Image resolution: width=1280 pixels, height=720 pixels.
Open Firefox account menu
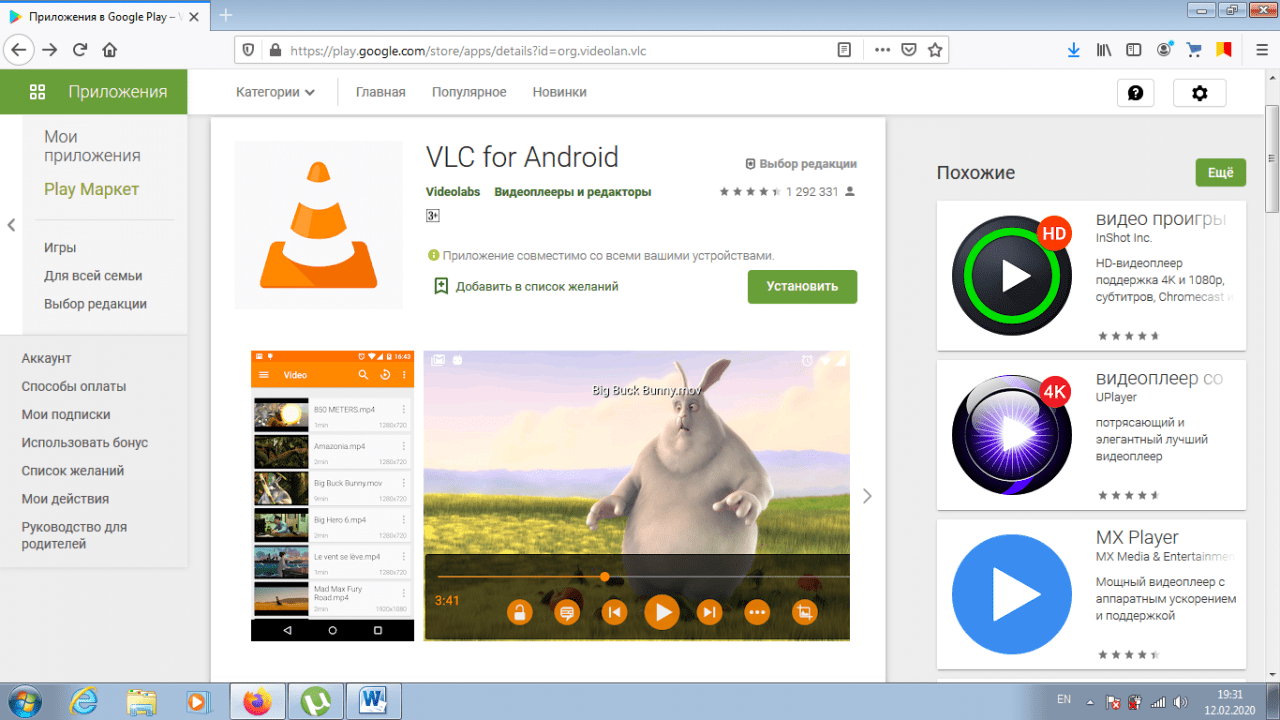[1164, 49]
